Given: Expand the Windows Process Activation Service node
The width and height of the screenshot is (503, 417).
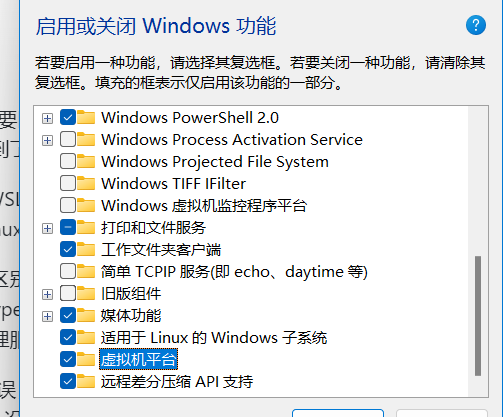Looking at the screenshot, I should click(x=47, y=140).
